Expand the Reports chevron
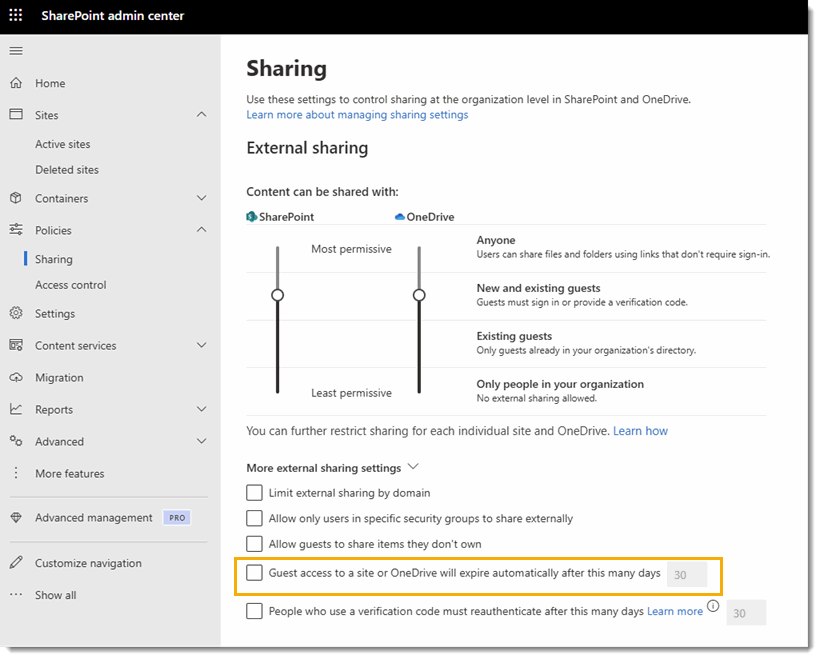 [x=201, y=409]
